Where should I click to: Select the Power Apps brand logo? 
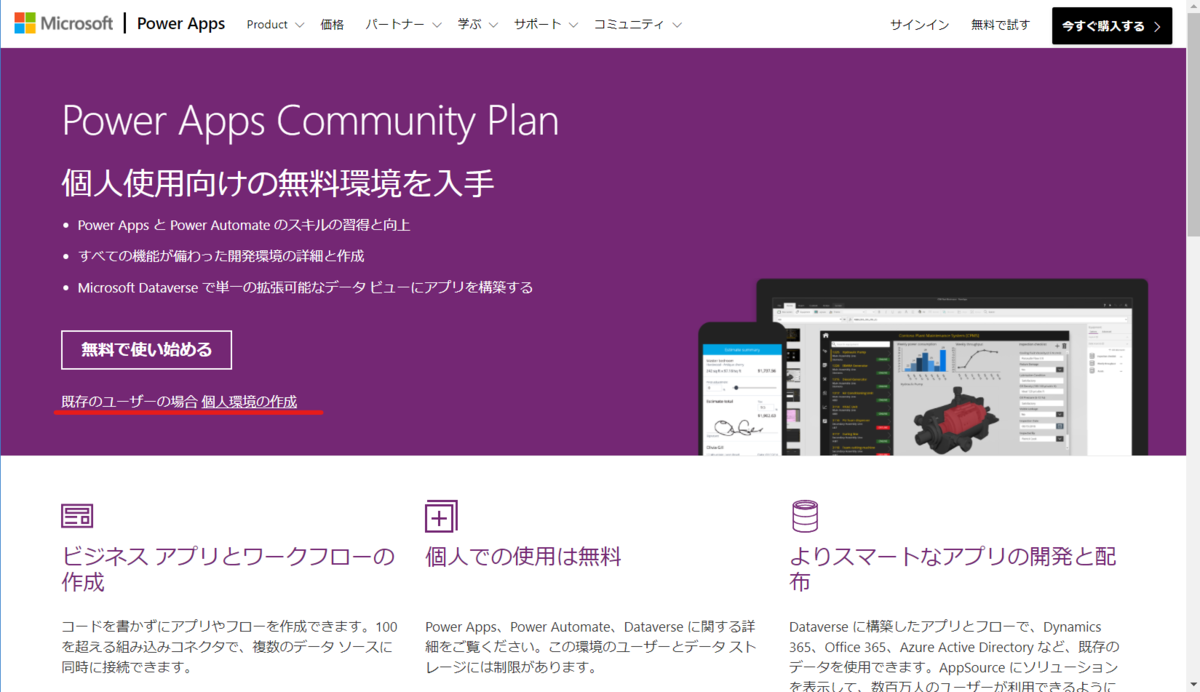tap(180, 22)
